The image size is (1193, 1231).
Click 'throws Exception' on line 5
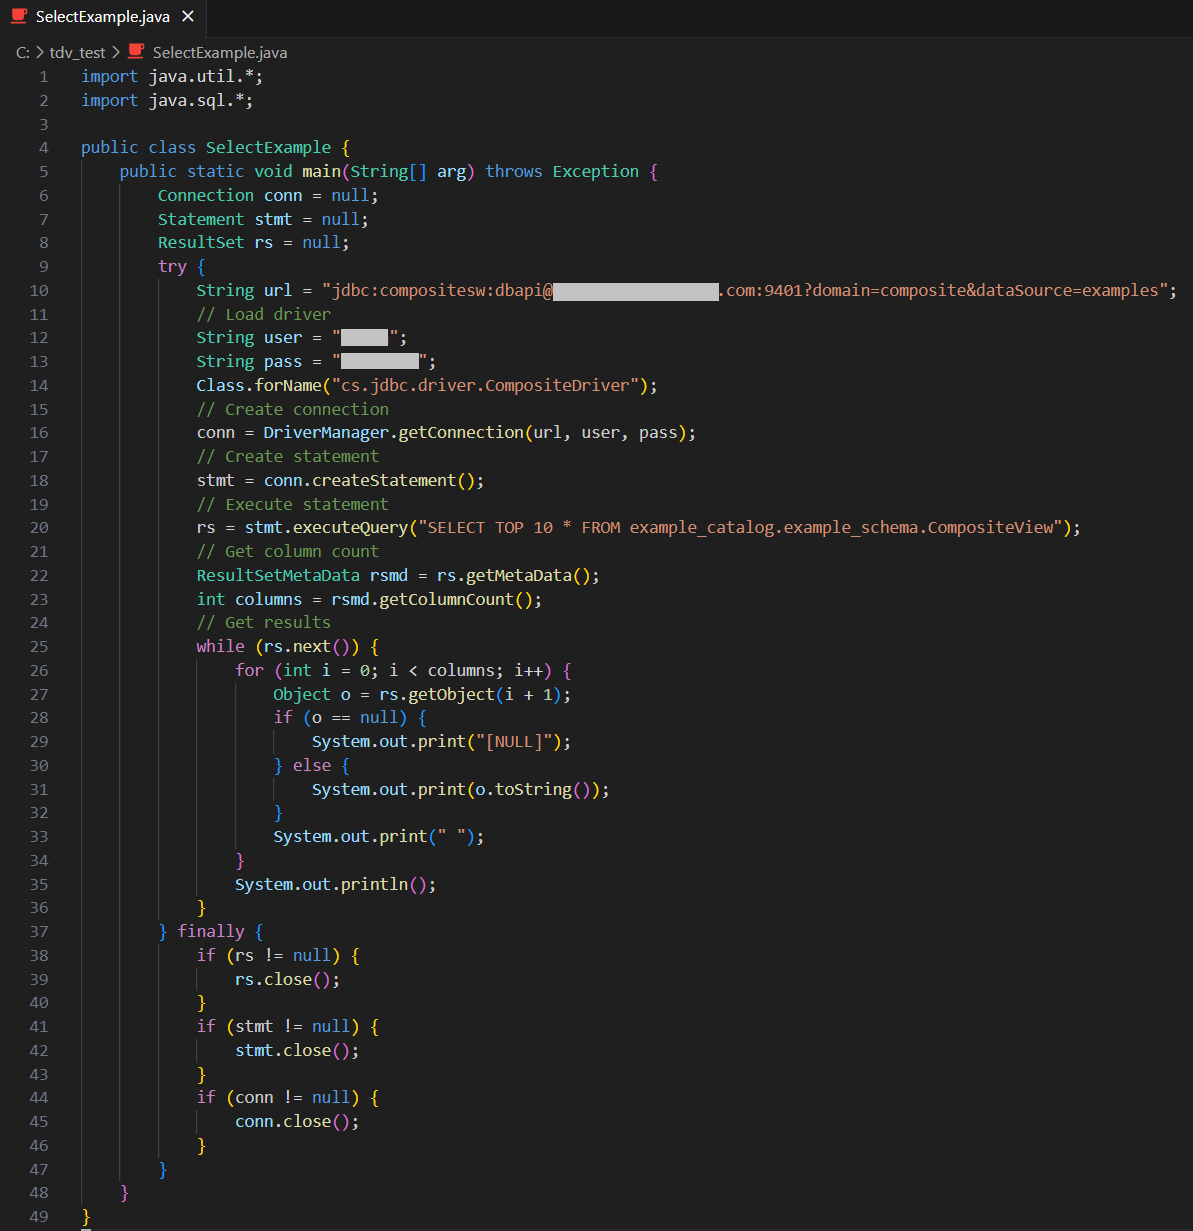tap(562, 172)
